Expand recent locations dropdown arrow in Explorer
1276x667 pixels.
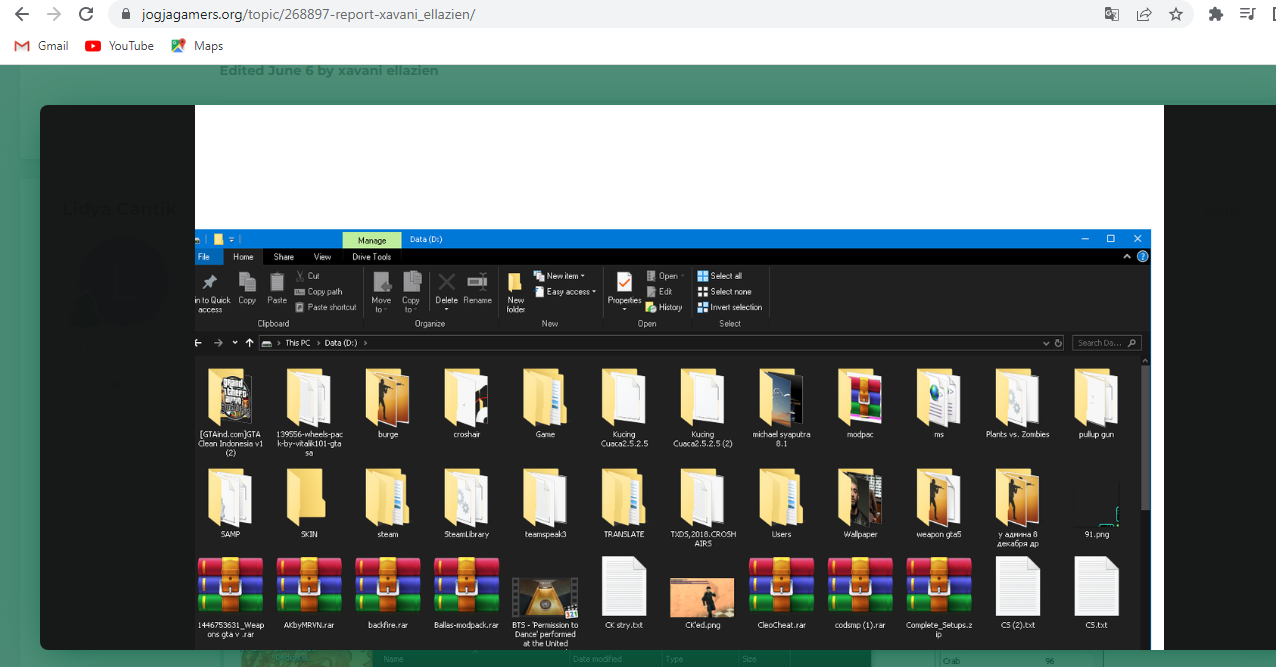point(235,342)
